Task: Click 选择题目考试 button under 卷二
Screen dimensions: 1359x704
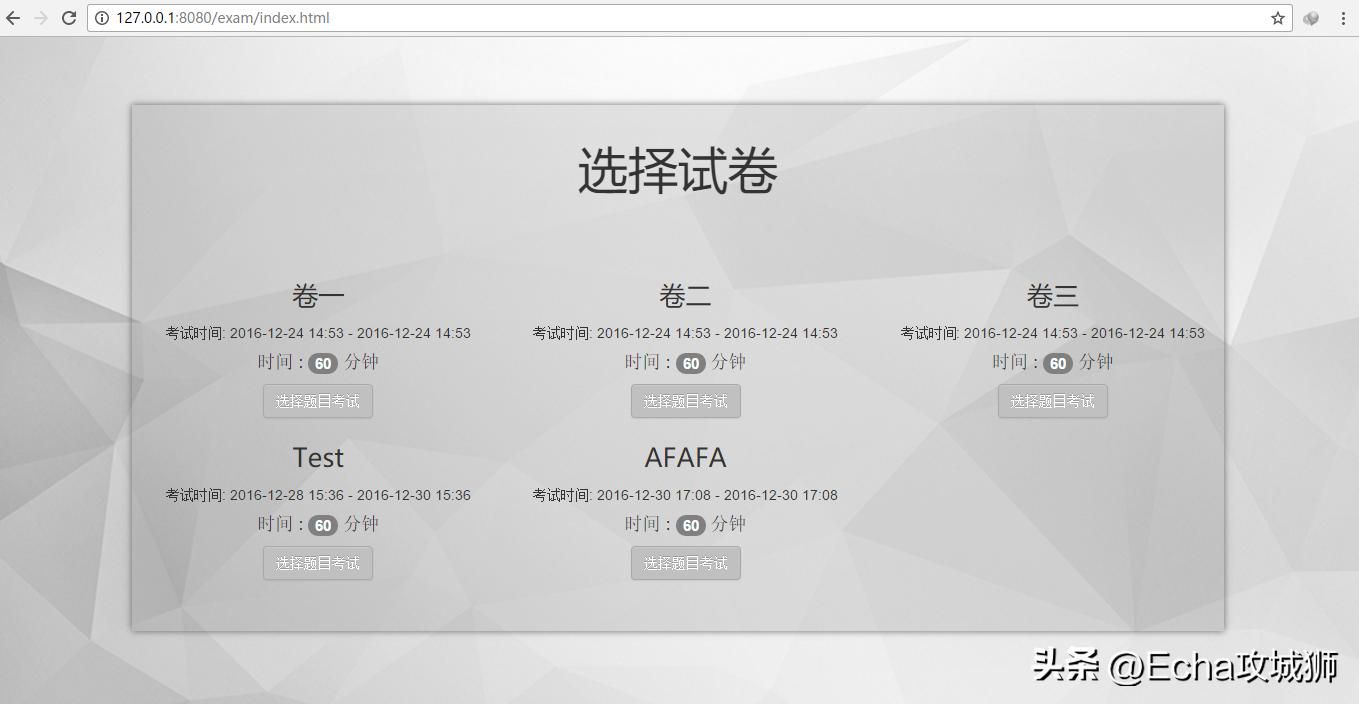Action: (x=685, y=401)
